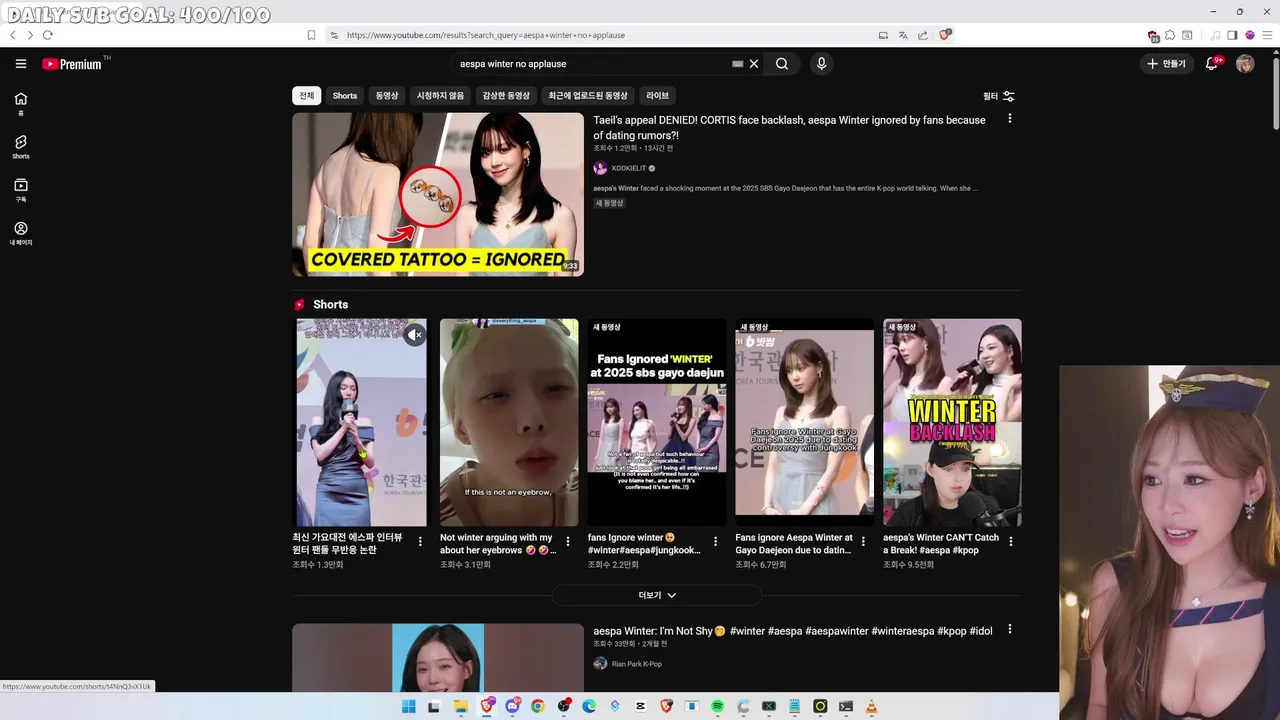Go to the YouTube Premium home logo
This screenshot has width=1280, height=720.
click(72, 64)
